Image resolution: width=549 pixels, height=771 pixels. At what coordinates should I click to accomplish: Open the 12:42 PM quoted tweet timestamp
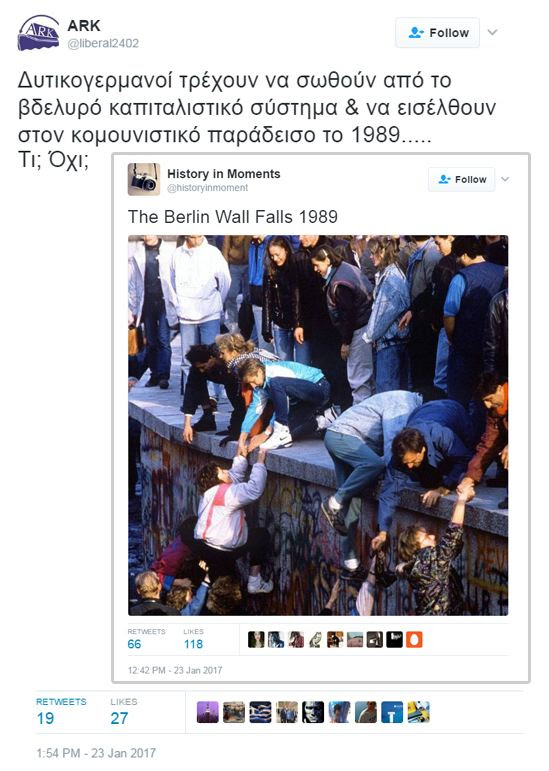(174, 670)
